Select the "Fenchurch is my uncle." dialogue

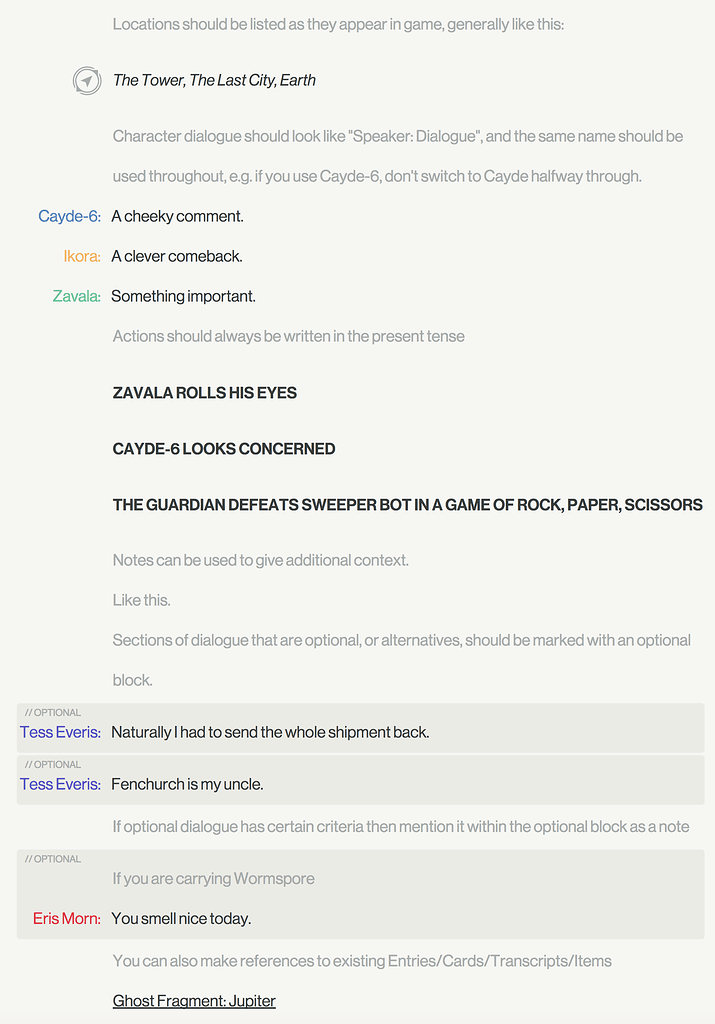coord(187,784)
